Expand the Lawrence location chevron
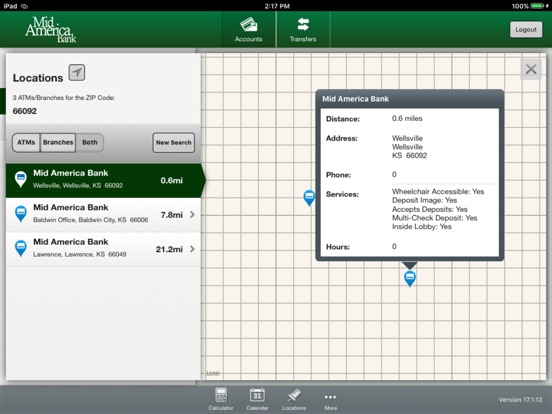The image size is (552, 414). (x=192, y=249)
